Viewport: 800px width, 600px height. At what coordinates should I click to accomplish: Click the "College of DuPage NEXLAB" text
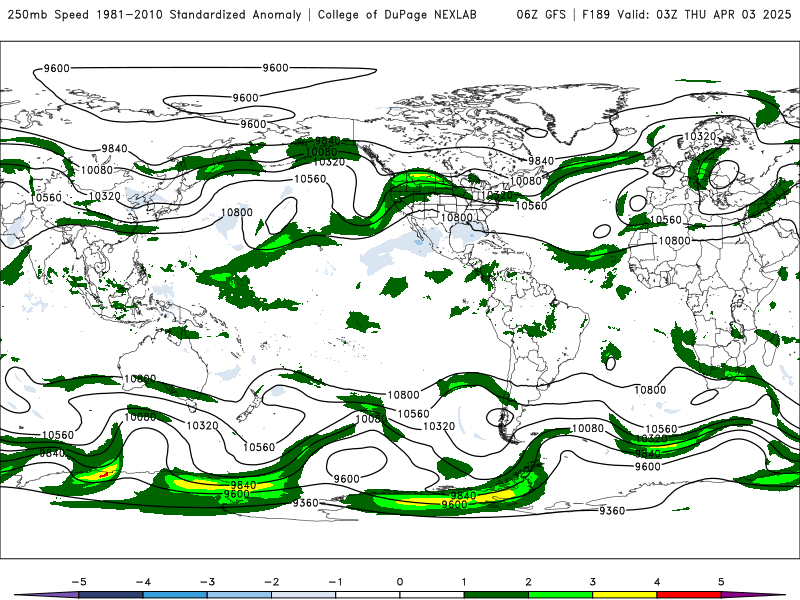[x=397, y=14]
